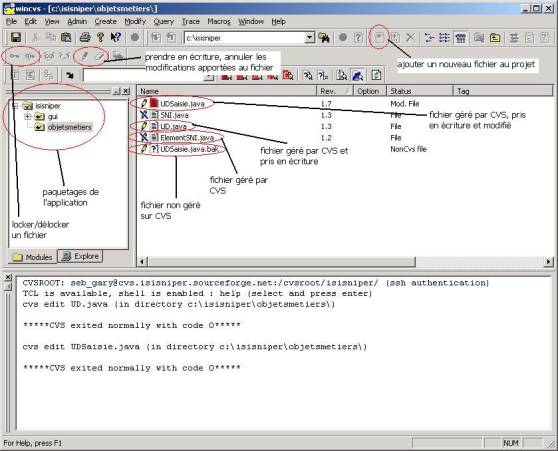This screenshot has width=558, height=451.
Task: Click the Print toolbar icon
Action: (x=85, y=37)
